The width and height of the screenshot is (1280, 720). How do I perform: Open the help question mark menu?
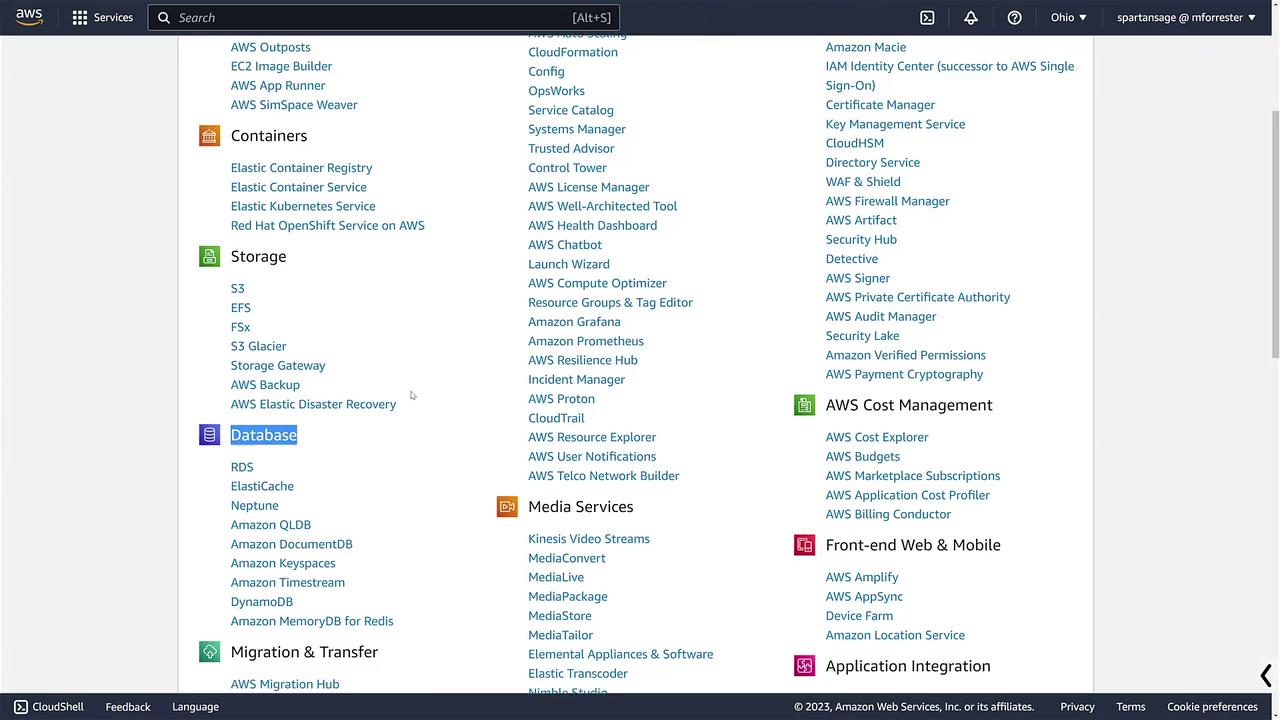[1014, 17]
